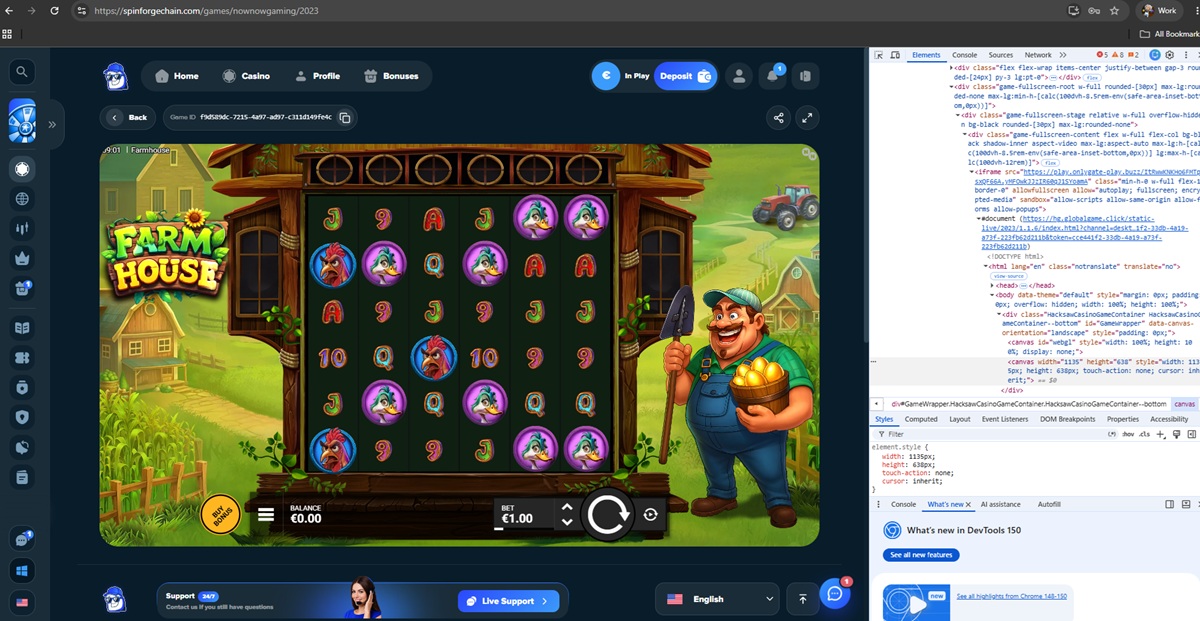The height and width of the screenshot is (621, 1200).
Task: Switch to DevTools Sources tab
Action: (1001, 55)
